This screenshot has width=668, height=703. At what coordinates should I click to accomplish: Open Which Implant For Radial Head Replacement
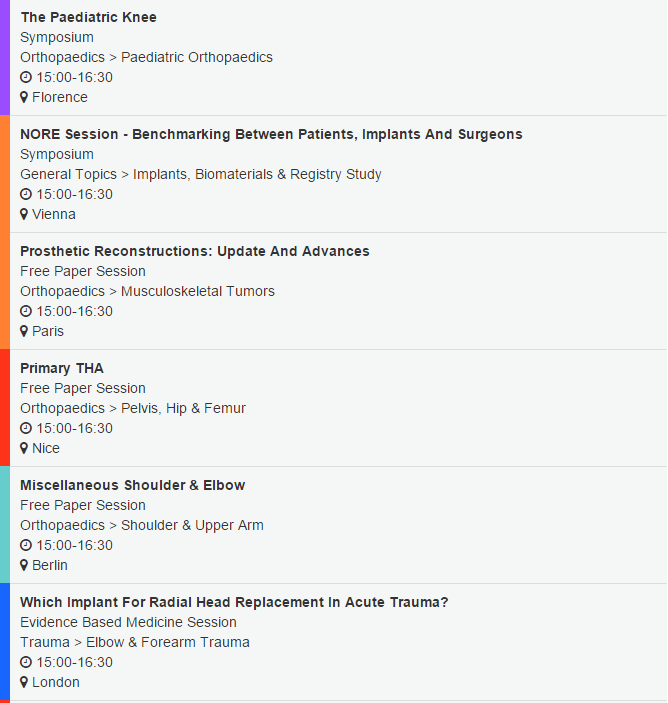(x=234, y=602)
